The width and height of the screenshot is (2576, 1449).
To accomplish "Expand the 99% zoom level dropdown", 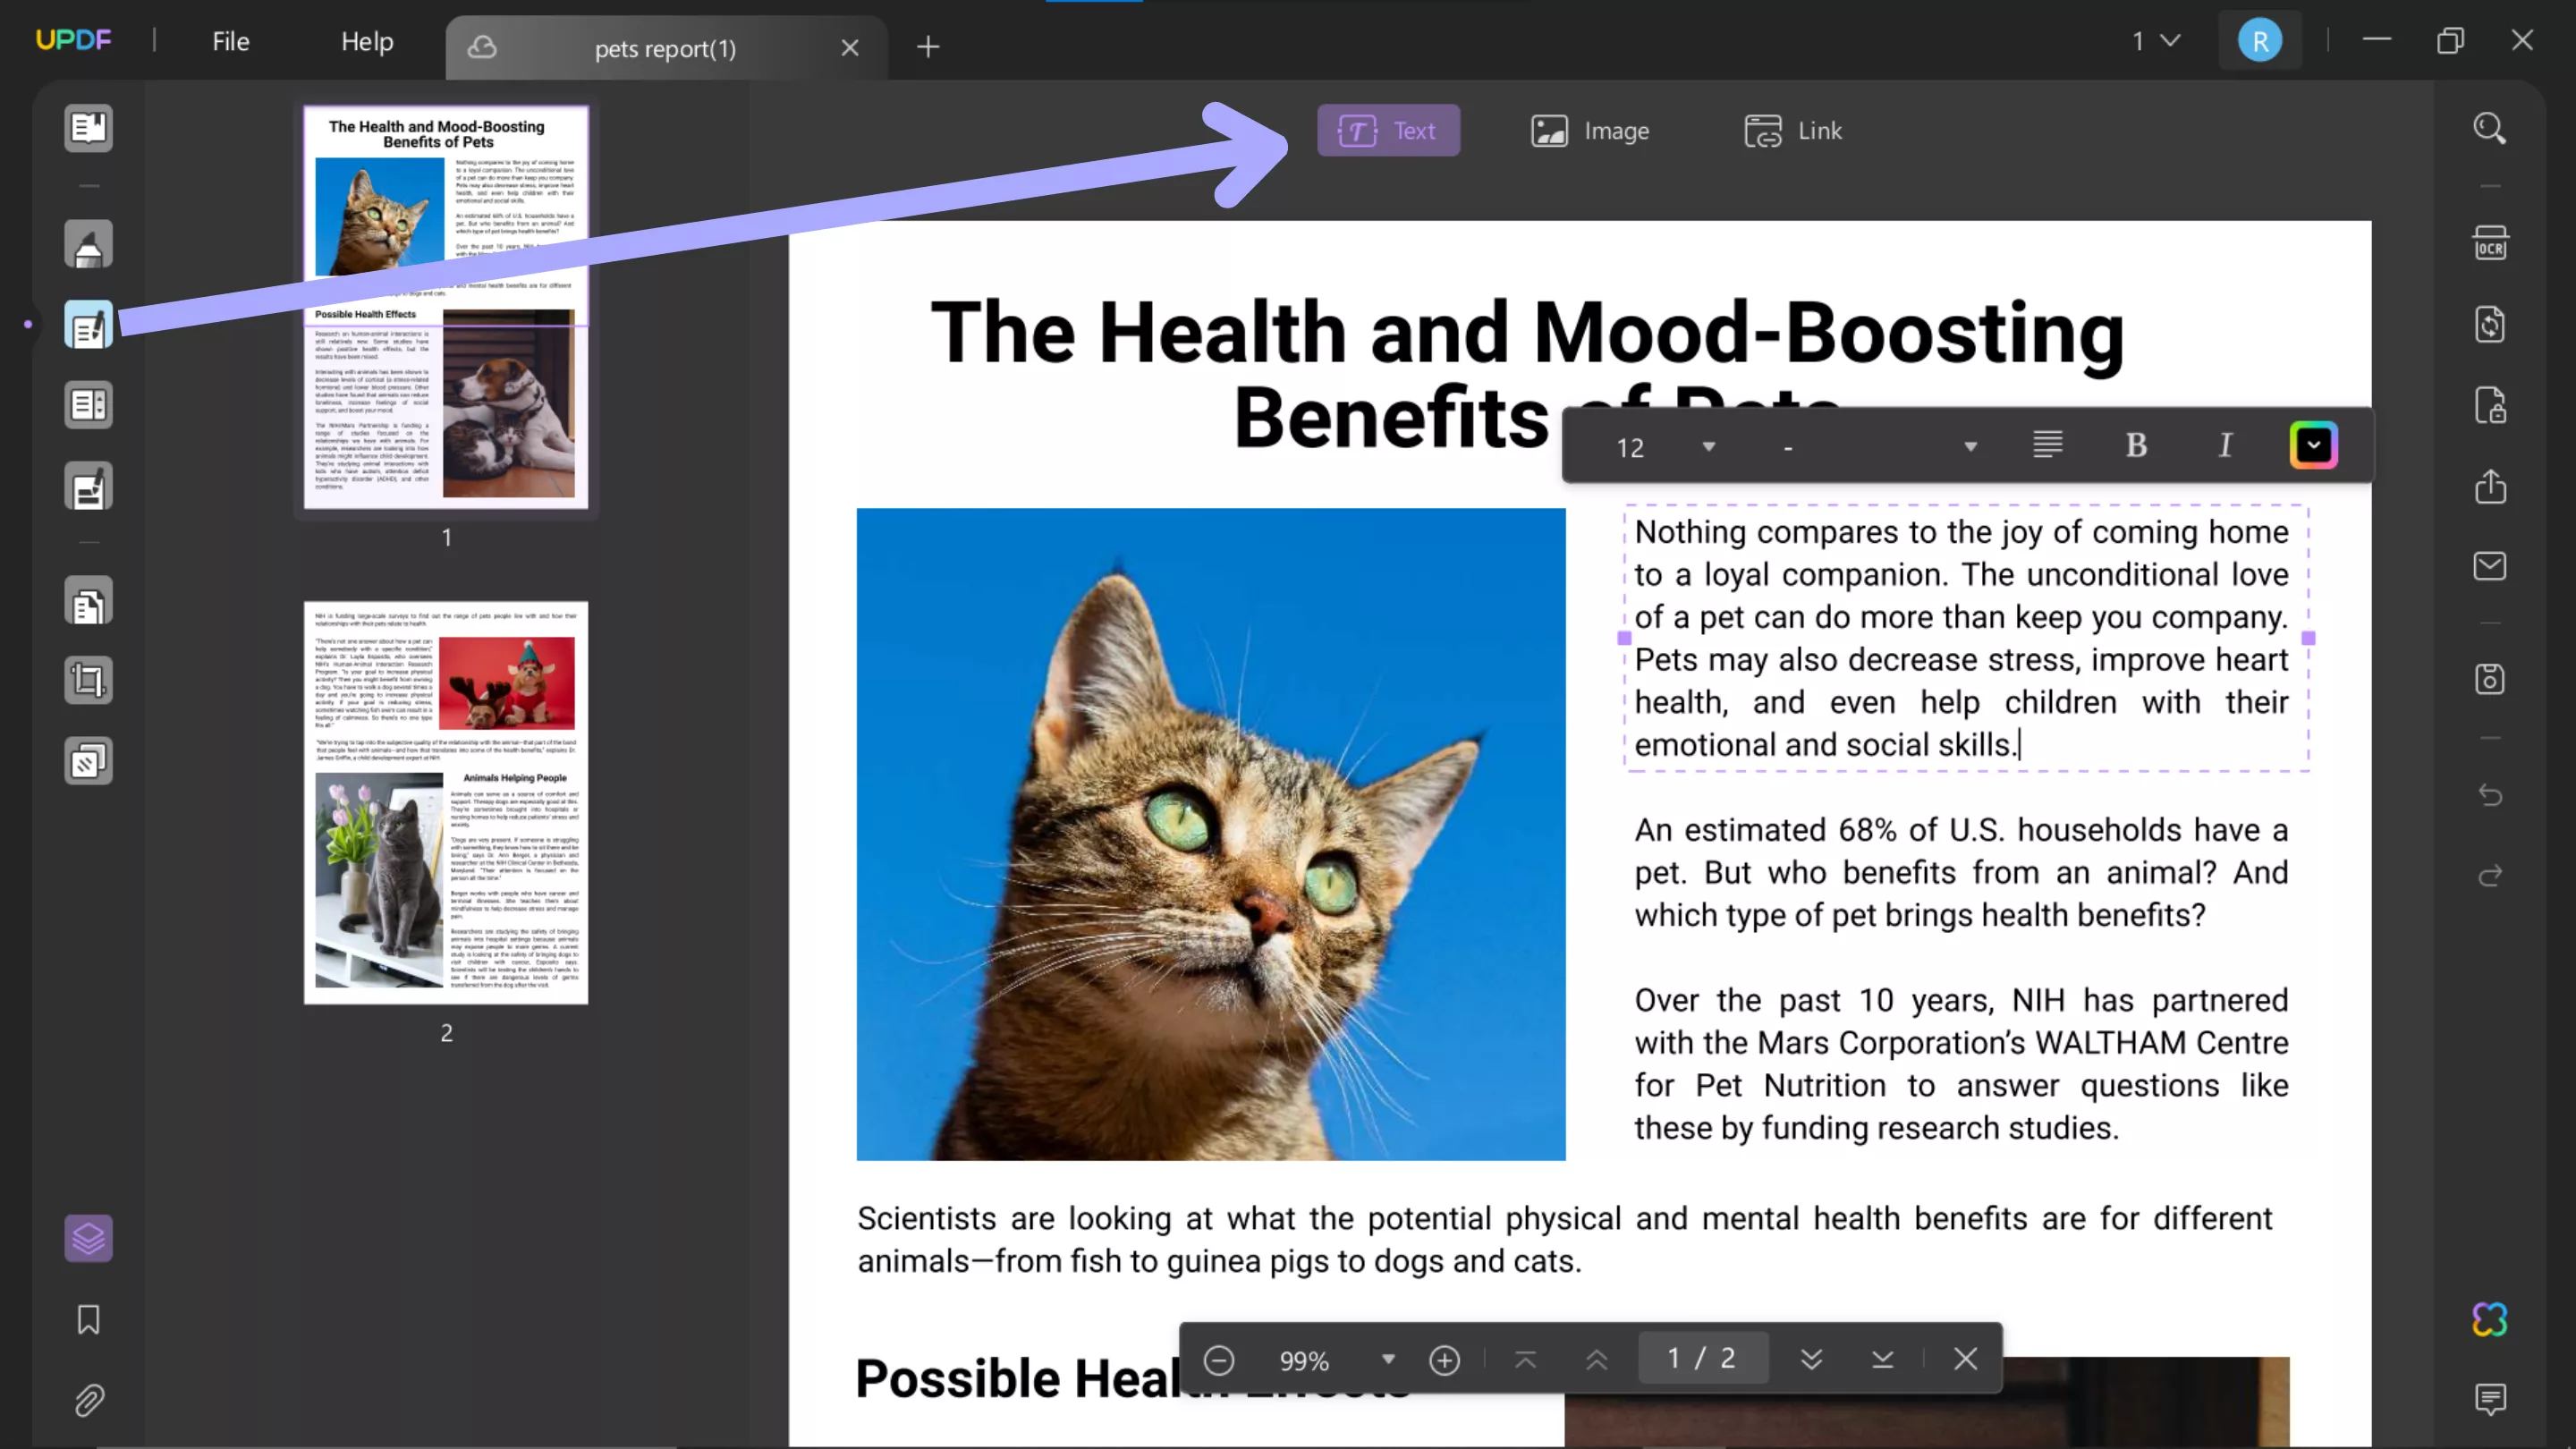I will click(1387, 1359).
